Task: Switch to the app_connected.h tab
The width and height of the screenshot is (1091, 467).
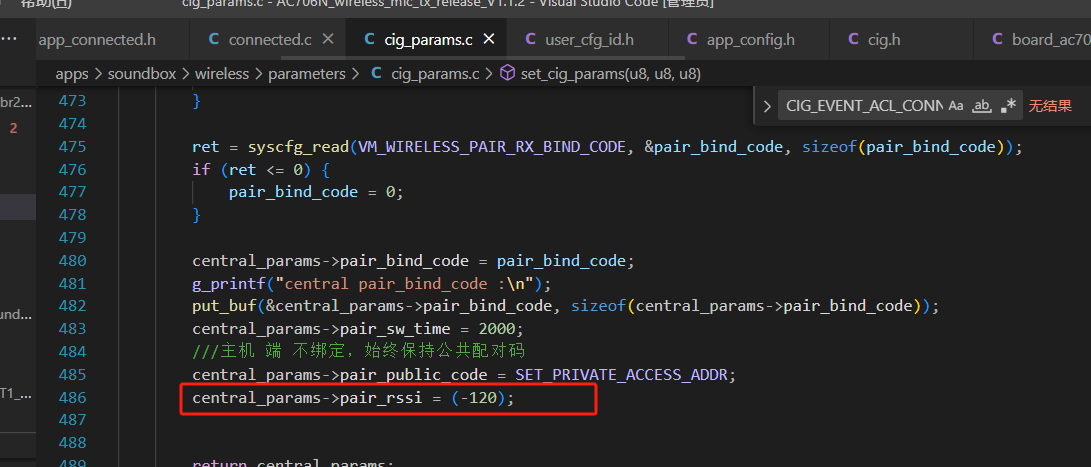Action: 97,40
